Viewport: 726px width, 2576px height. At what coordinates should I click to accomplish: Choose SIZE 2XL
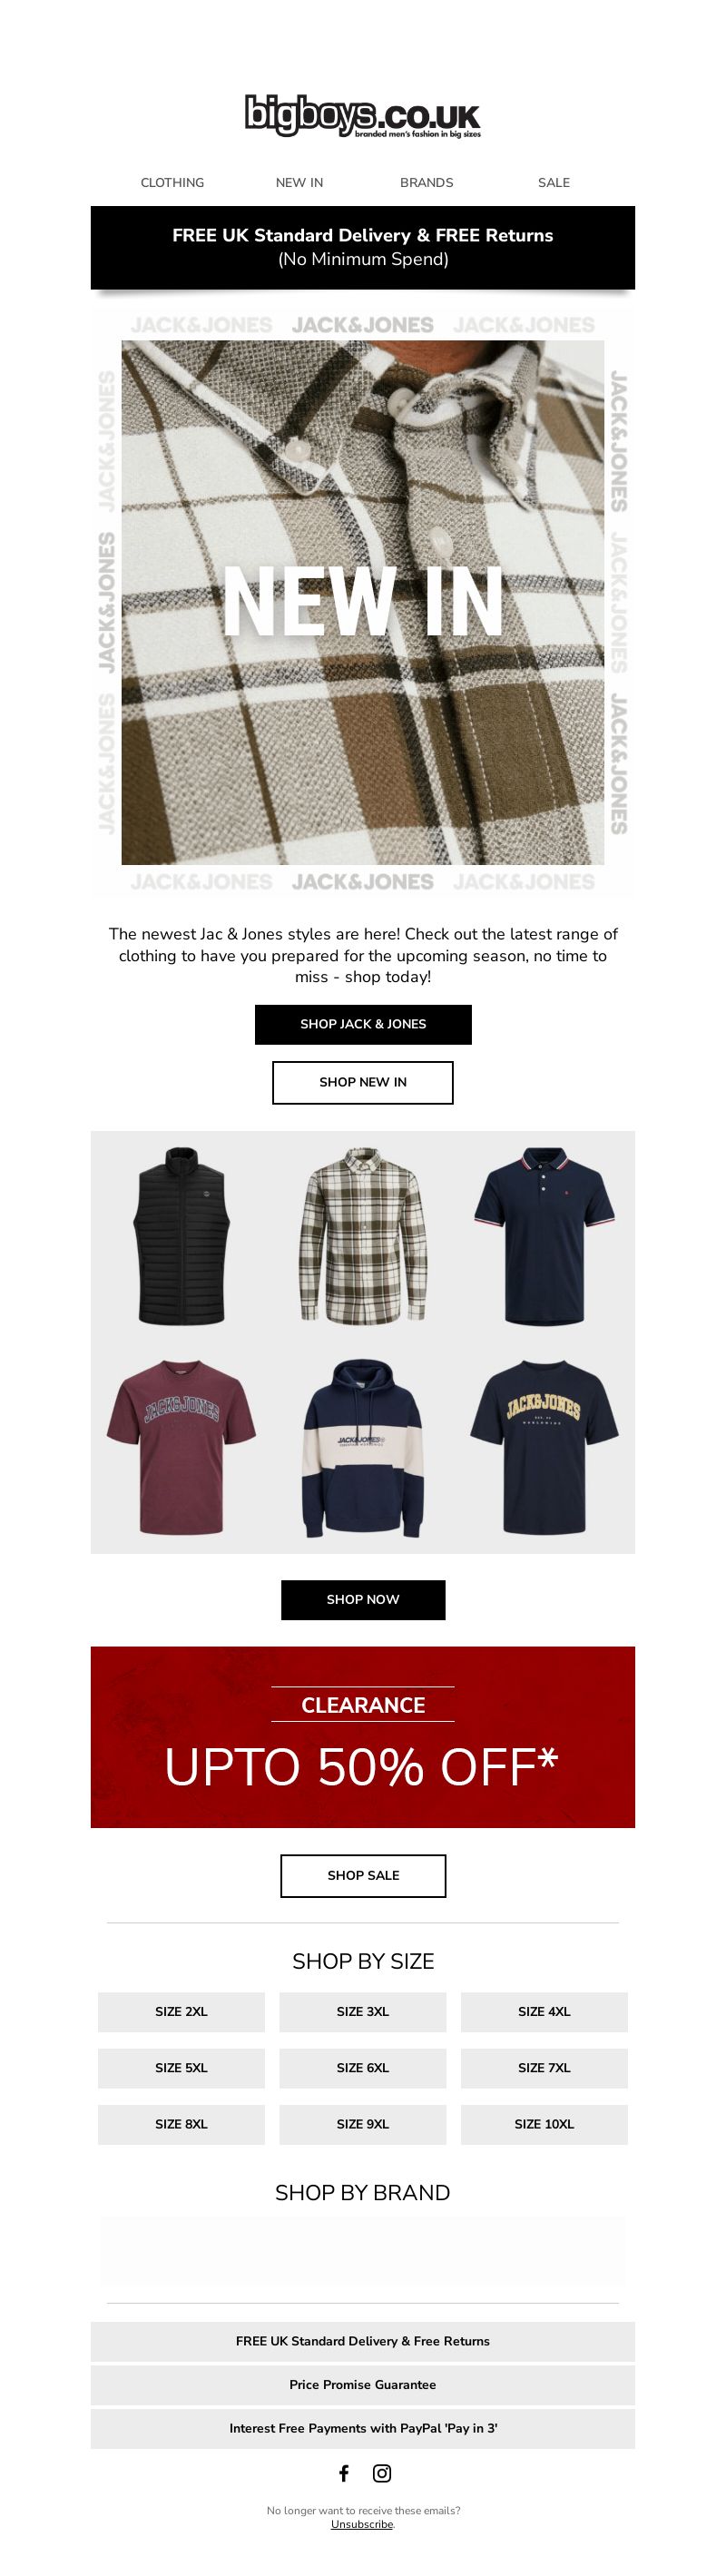click(x=181, y=2011)
